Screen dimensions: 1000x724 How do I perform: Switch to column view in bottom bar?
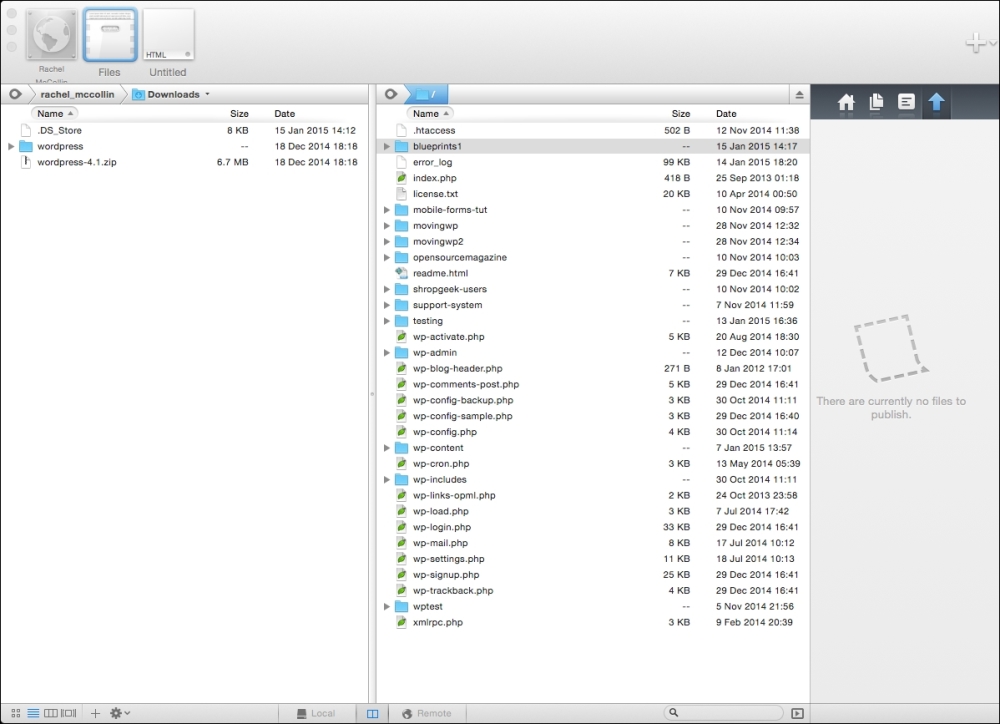point(50,713)
